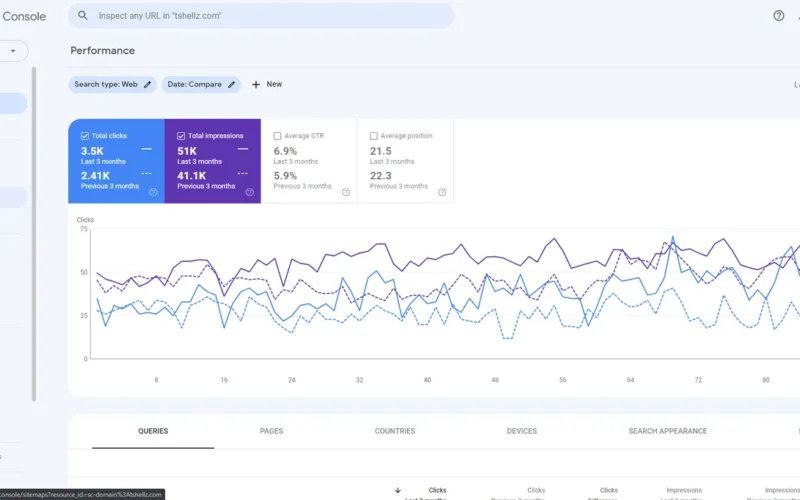Click the 80 label on chart x-axis
The width and height of the screenshot is (800, 500).
[x=766, y=380]
